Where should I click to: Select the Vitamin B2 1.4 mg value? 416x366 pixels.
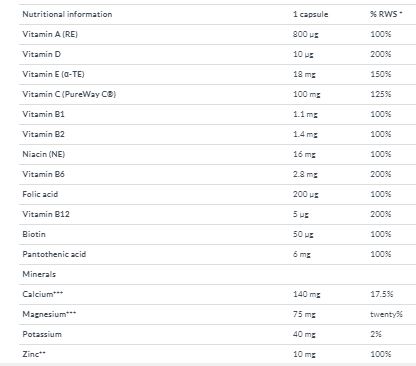point(305,134)
